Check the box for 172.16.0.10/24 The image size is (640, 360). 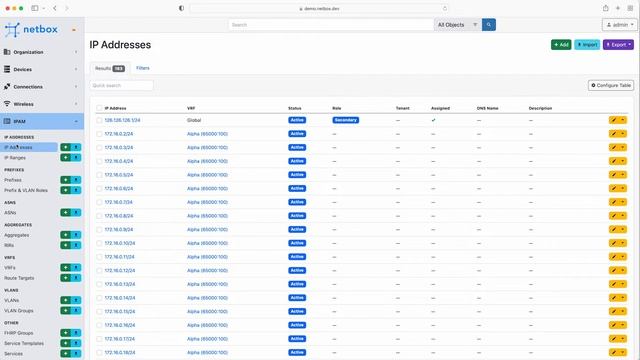pyautogui.click(x=99, y=243)
